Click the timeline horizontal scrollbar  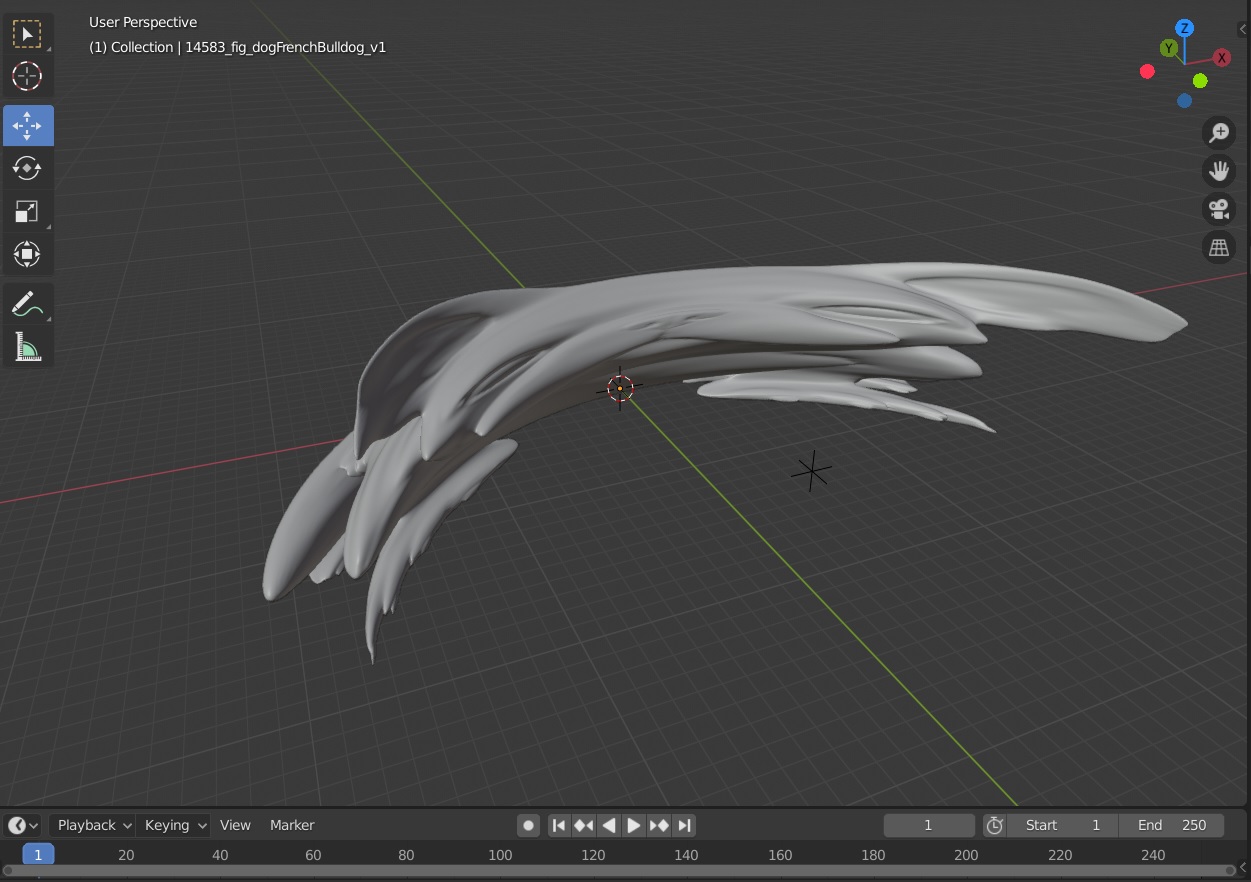(619, 870)
